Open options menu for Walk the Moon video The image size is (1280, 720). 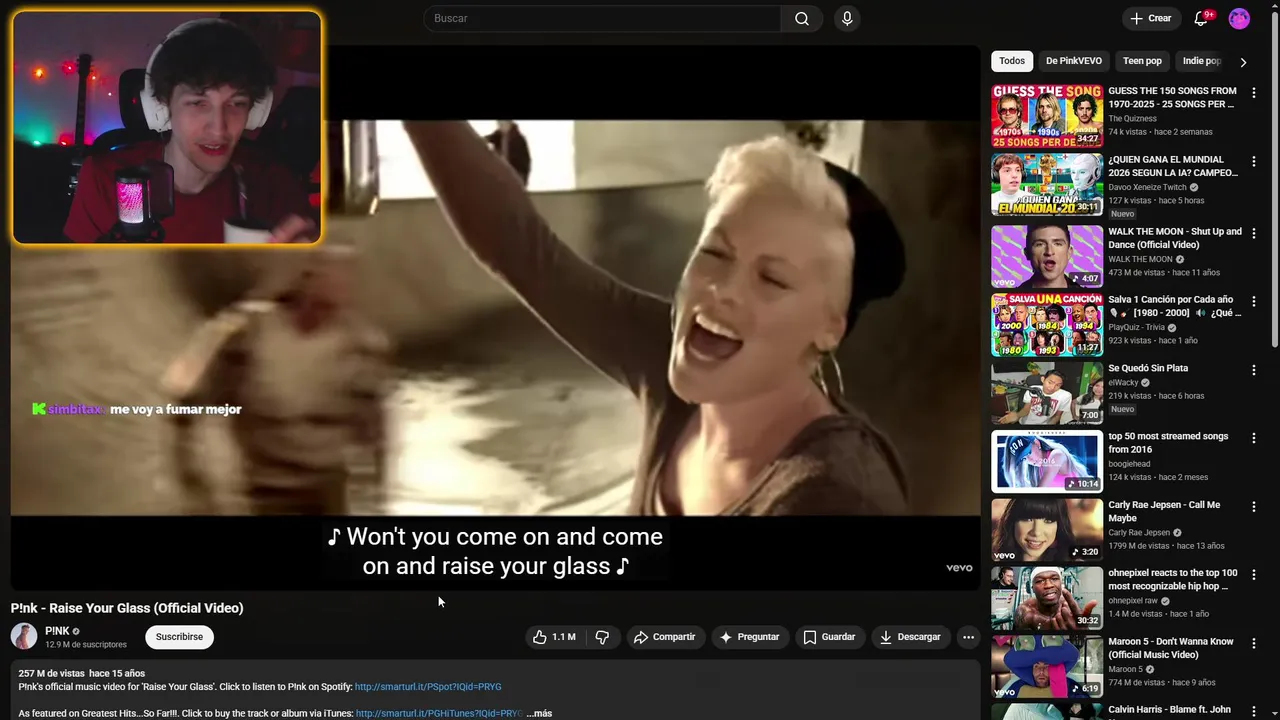pos(1254,233)
